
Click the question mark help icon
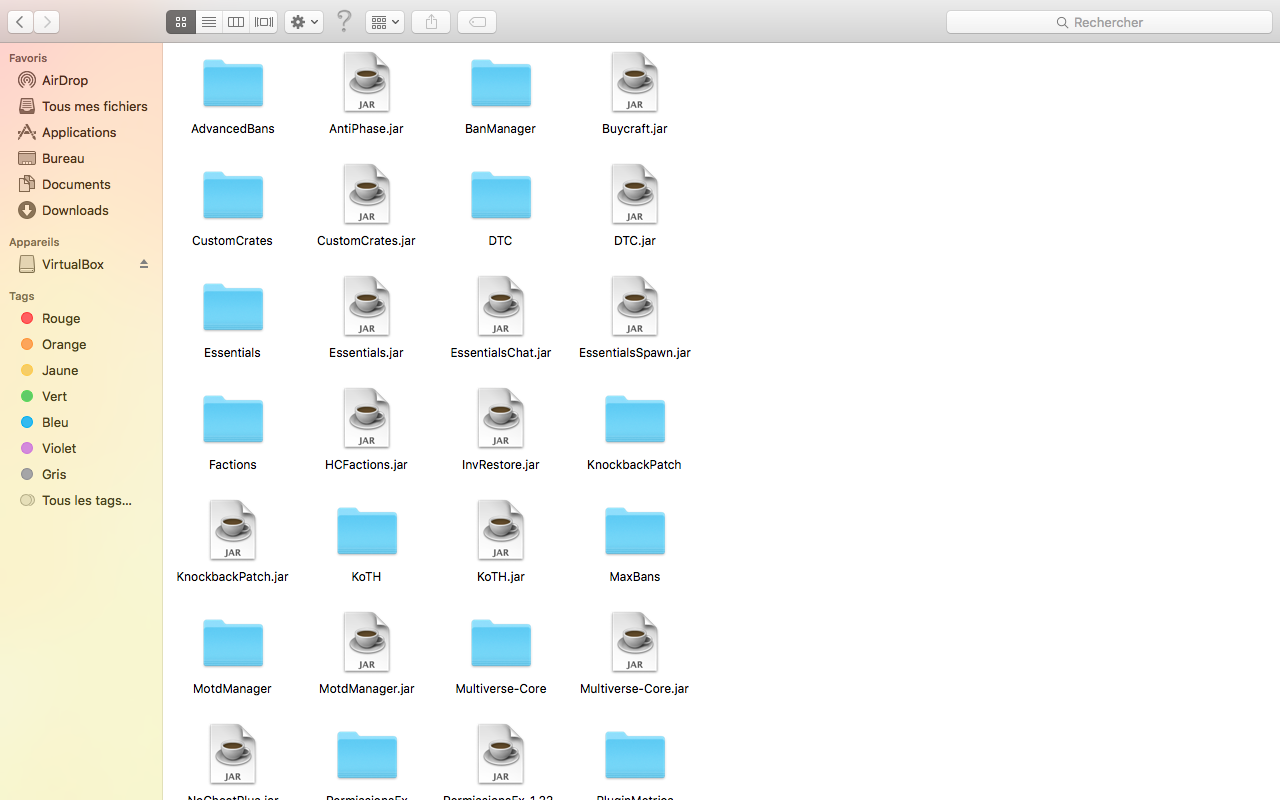[x=344, y=21]
